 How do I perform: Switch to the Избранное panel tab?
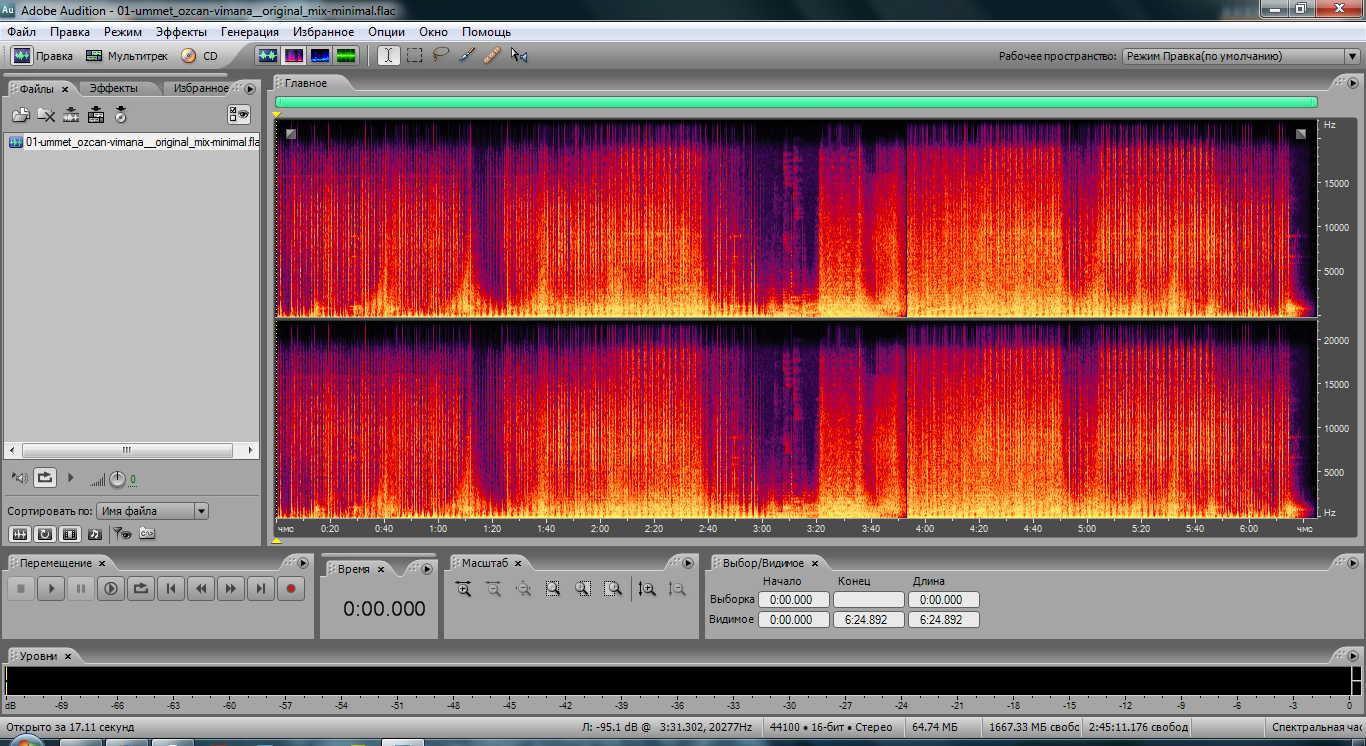[201, 88]
